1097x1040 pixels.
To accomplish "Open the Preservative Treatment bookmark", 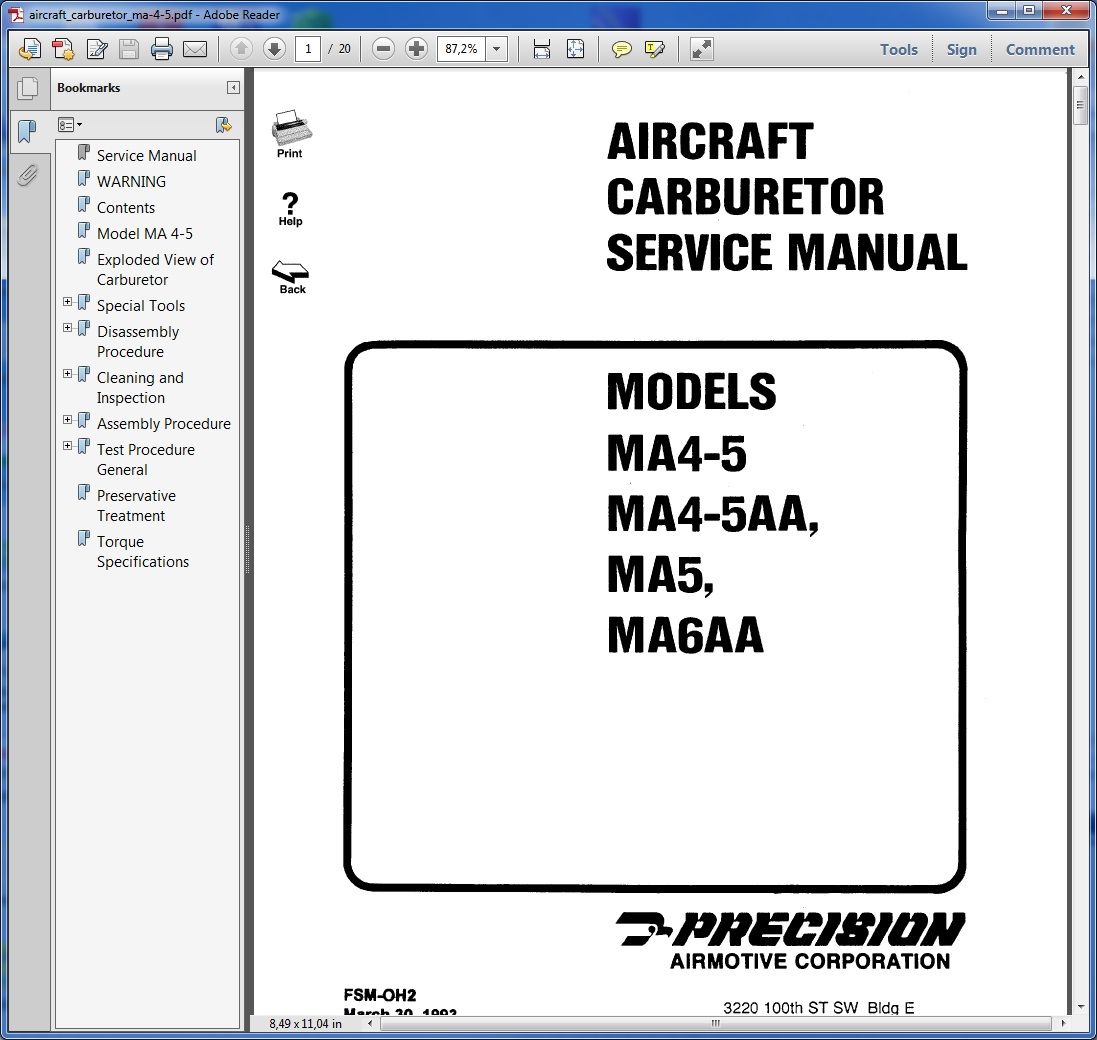I will point(136,506).
